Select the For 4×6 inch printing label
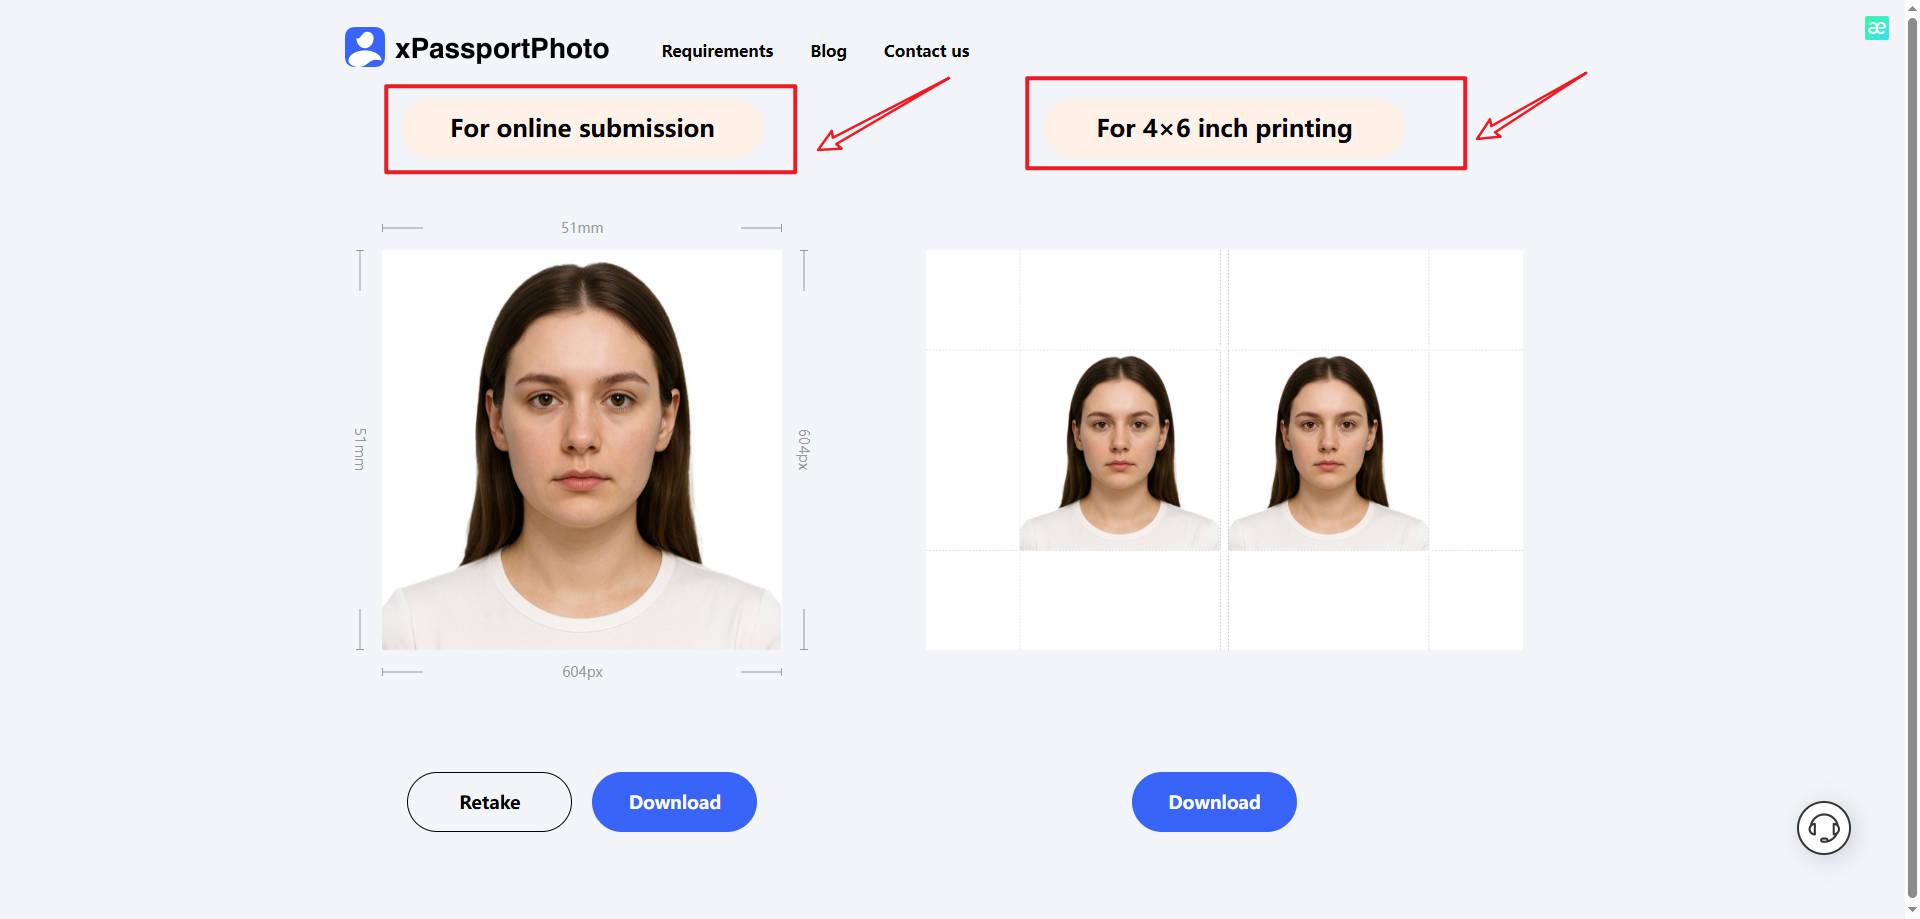 [1224, 128]
